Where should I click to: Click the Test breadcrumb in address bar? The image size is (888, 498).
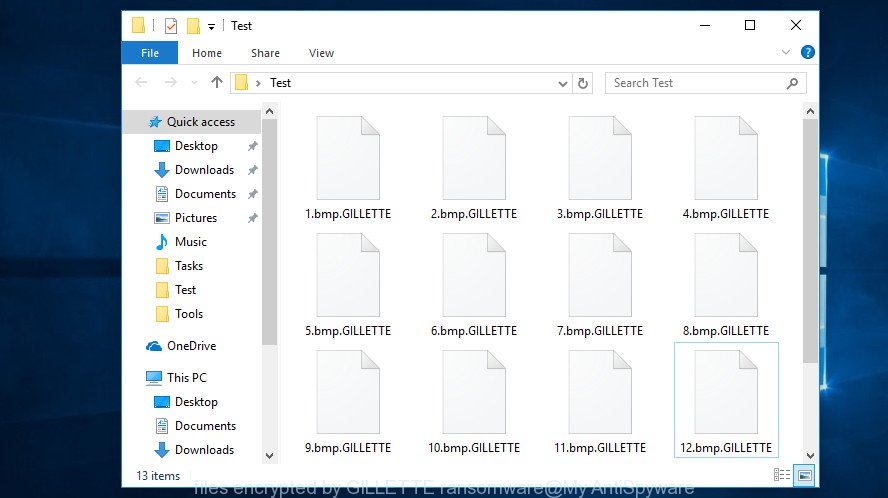[x=280, y=83]
